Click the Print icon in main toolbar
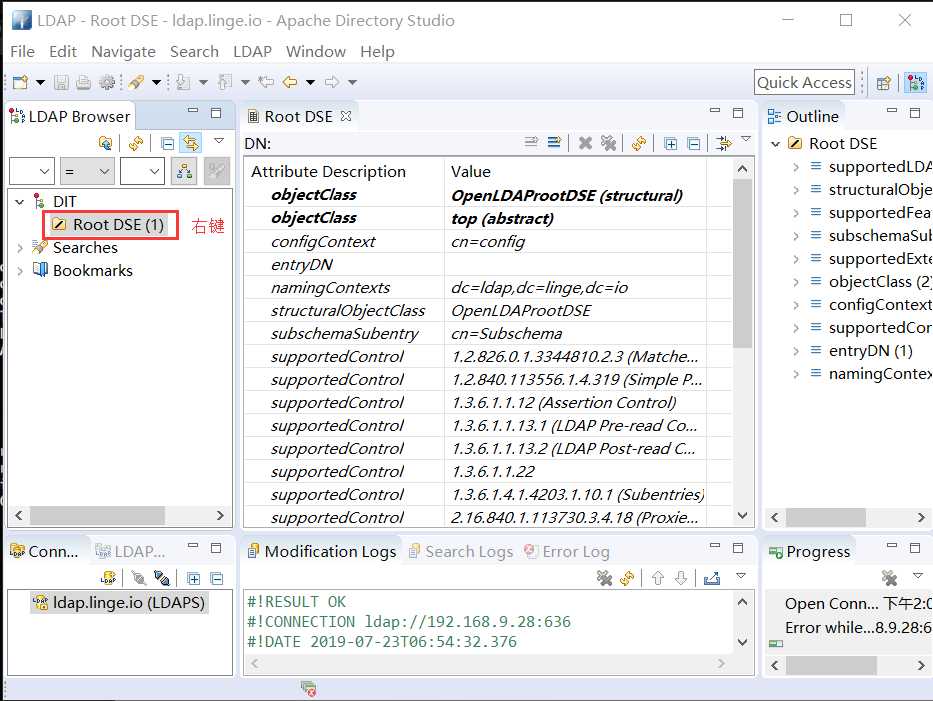The height and width of the screenshot is (701, 933). 83,82
